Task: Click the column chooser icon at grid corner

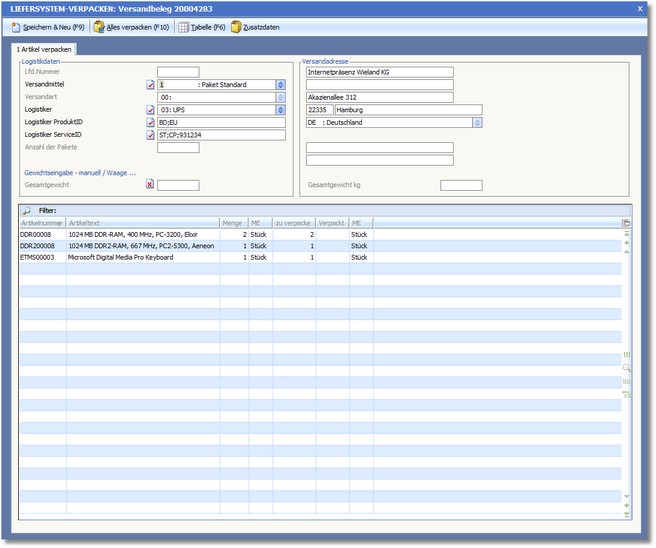Action: coord(626,223)
